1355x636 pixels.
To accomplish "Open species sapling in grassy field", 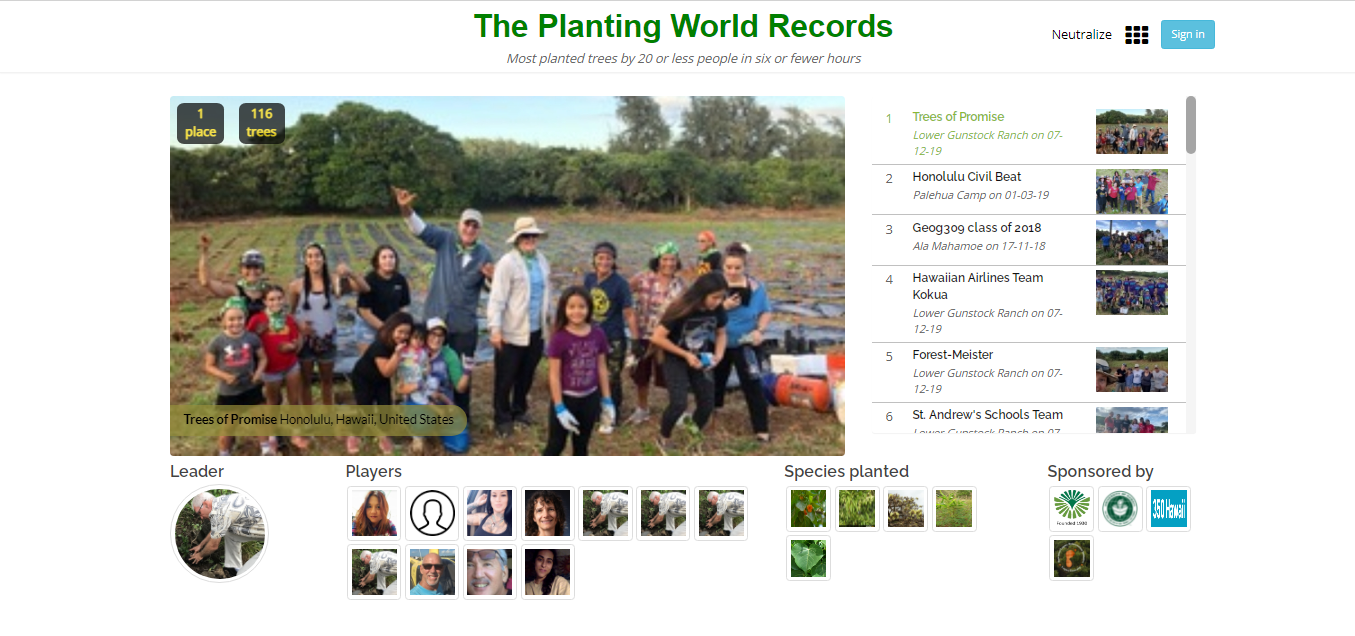I will pyautogui.click(x=954, y=508).
